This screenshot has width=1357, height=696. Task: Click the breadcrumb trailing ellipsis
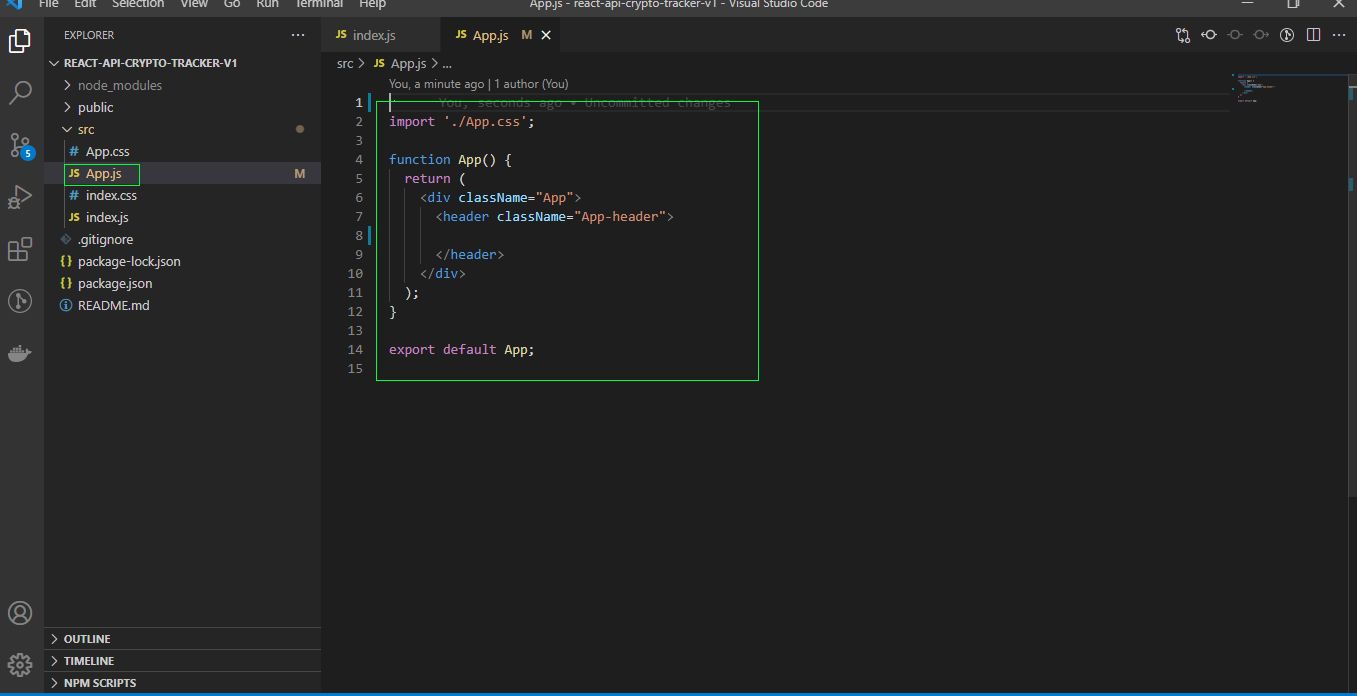point(447,63)
